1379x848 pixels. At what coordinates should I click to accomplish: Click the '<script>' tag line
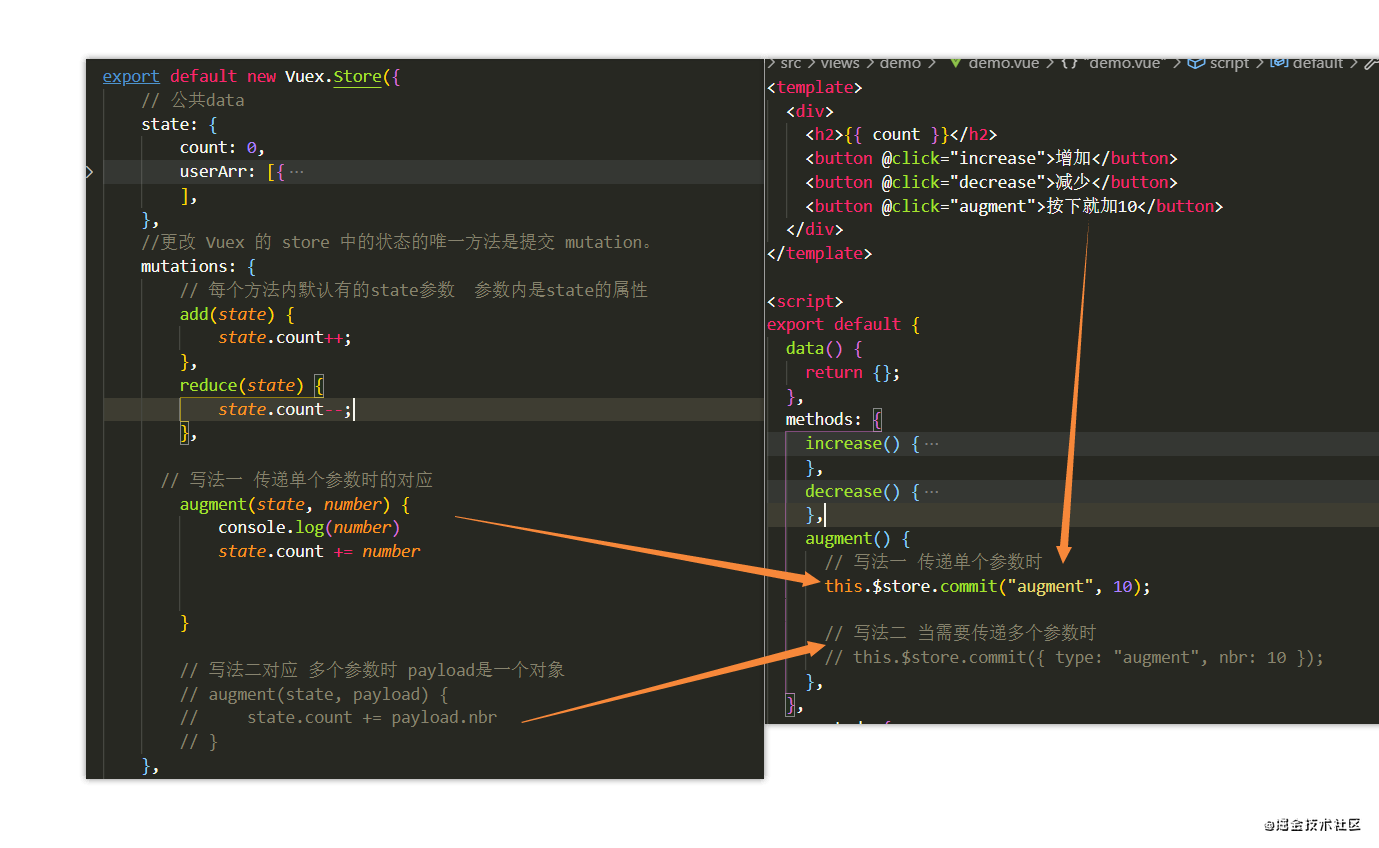point(805,301)
